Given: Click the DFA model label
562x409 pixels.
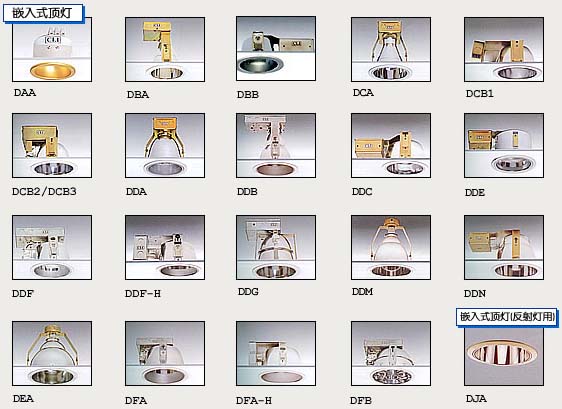Looking at the screenshot, I should 136,400.
